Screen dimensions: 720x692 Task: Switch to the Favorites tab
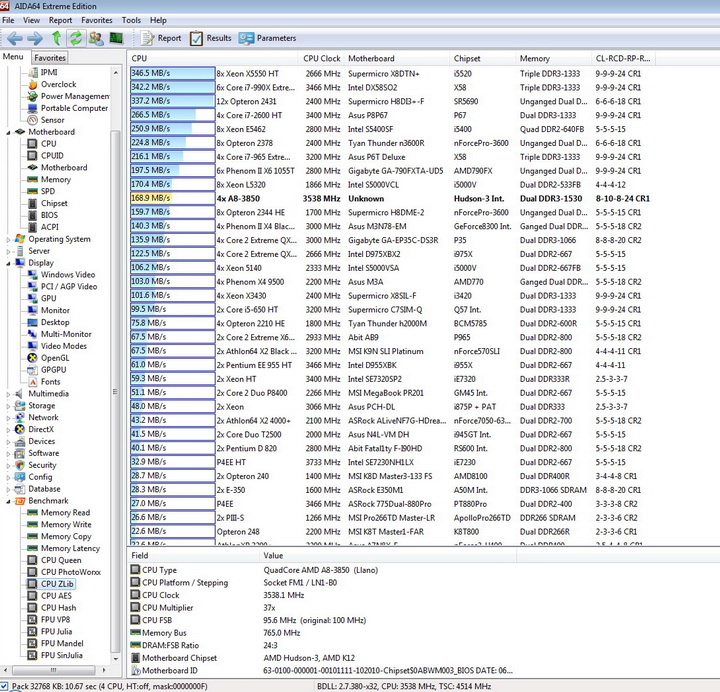coord(50,57)
